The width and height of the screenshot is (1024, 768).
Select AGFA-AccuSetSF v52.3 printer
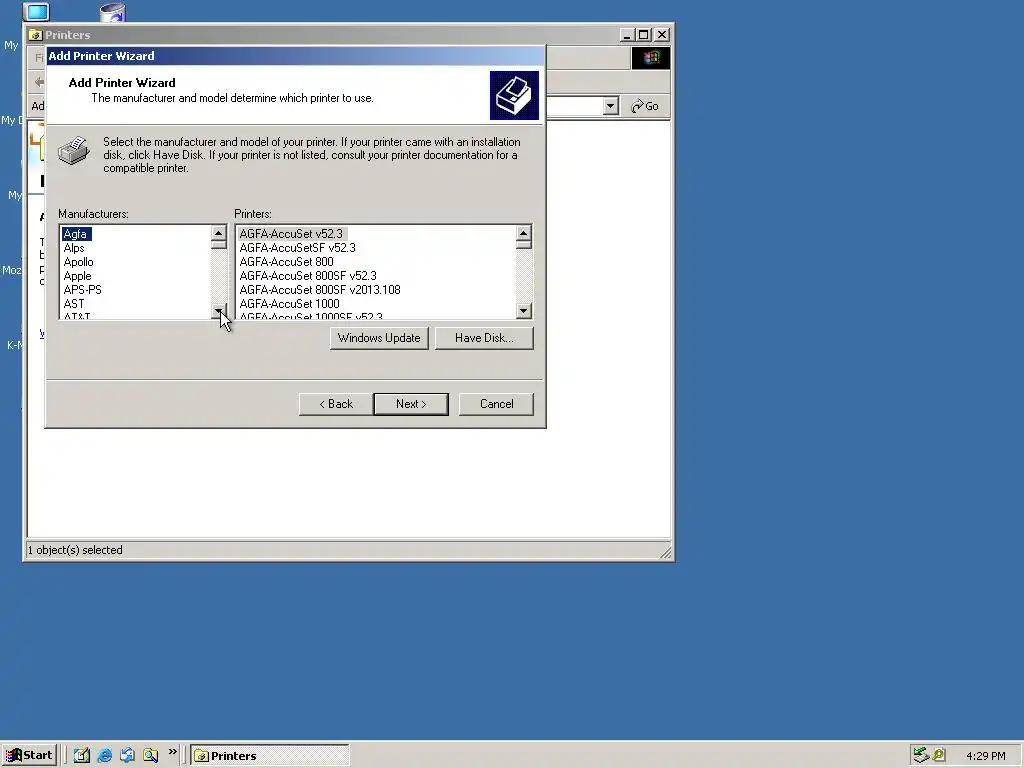pyautogui.click(x=298, y=248)
